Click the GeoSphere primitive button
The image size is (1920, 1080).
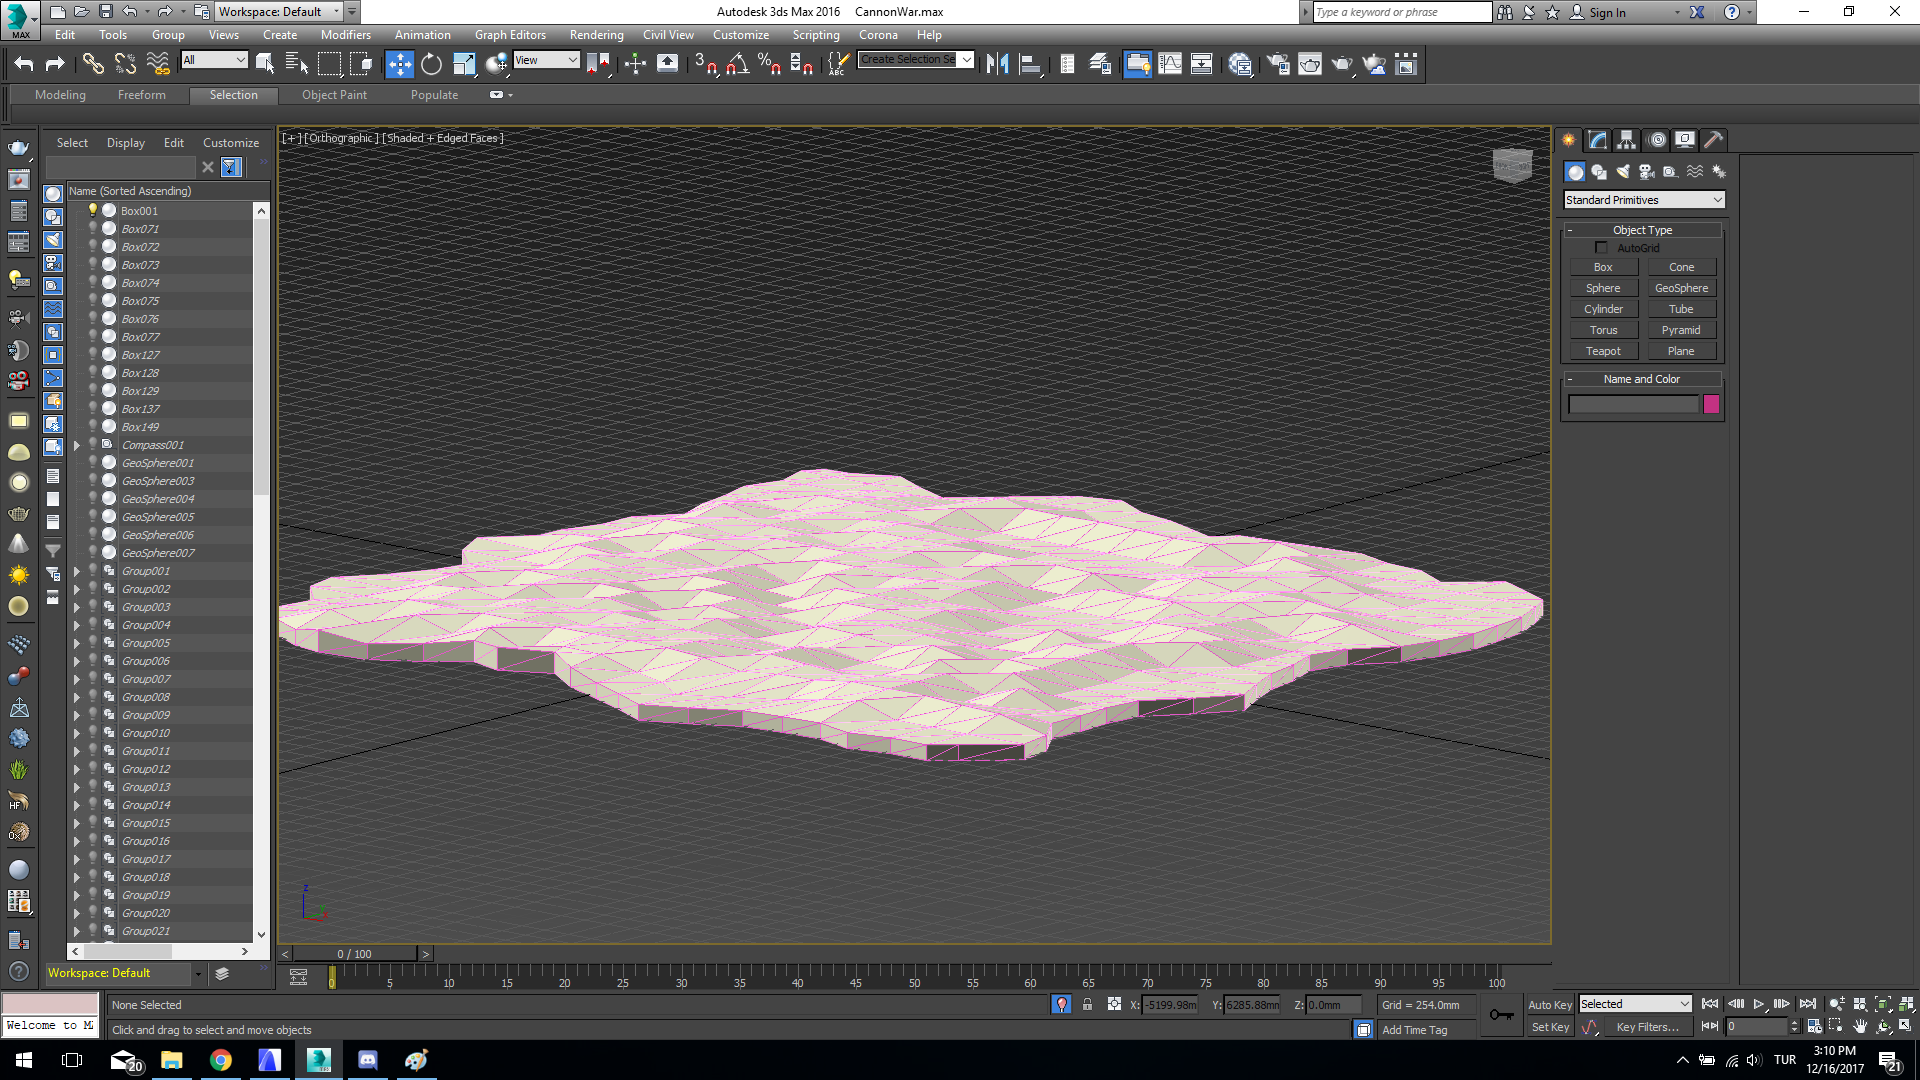point(1681,288)
